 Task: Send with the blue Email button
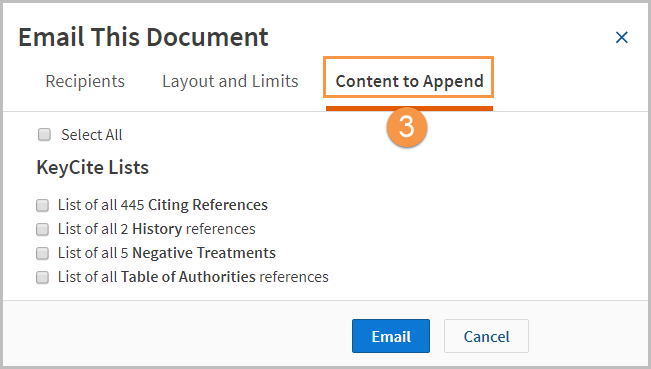[391, 336]
